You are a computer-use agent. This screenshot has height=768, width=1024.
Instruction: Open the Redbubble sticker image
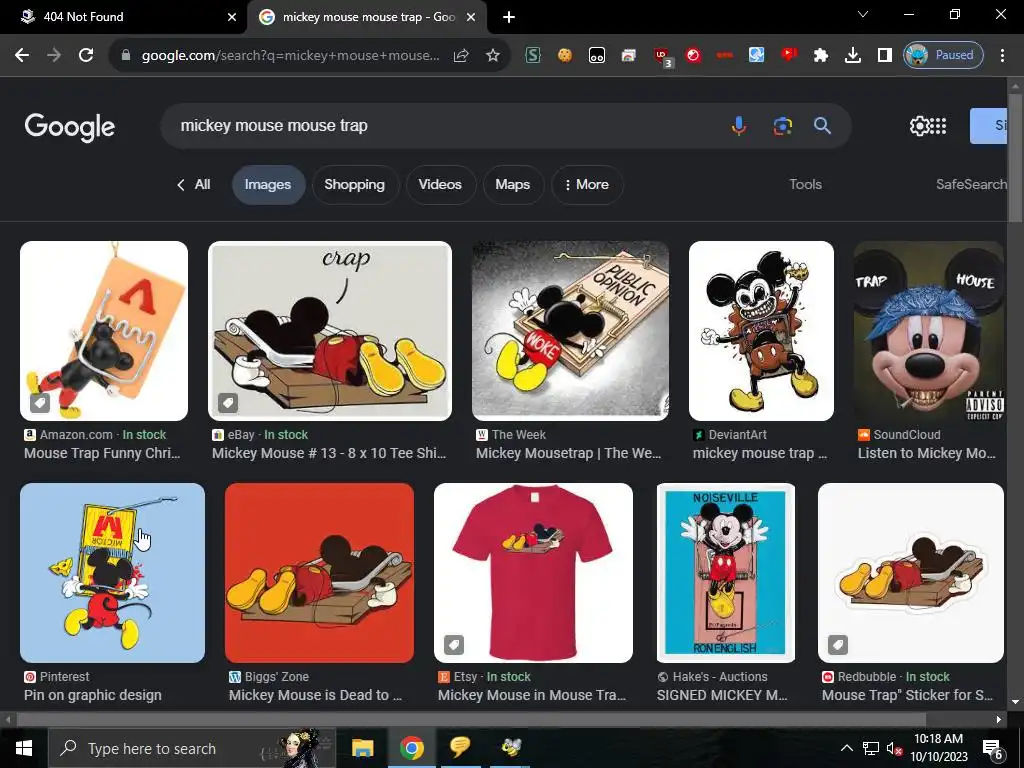(910, 573)
